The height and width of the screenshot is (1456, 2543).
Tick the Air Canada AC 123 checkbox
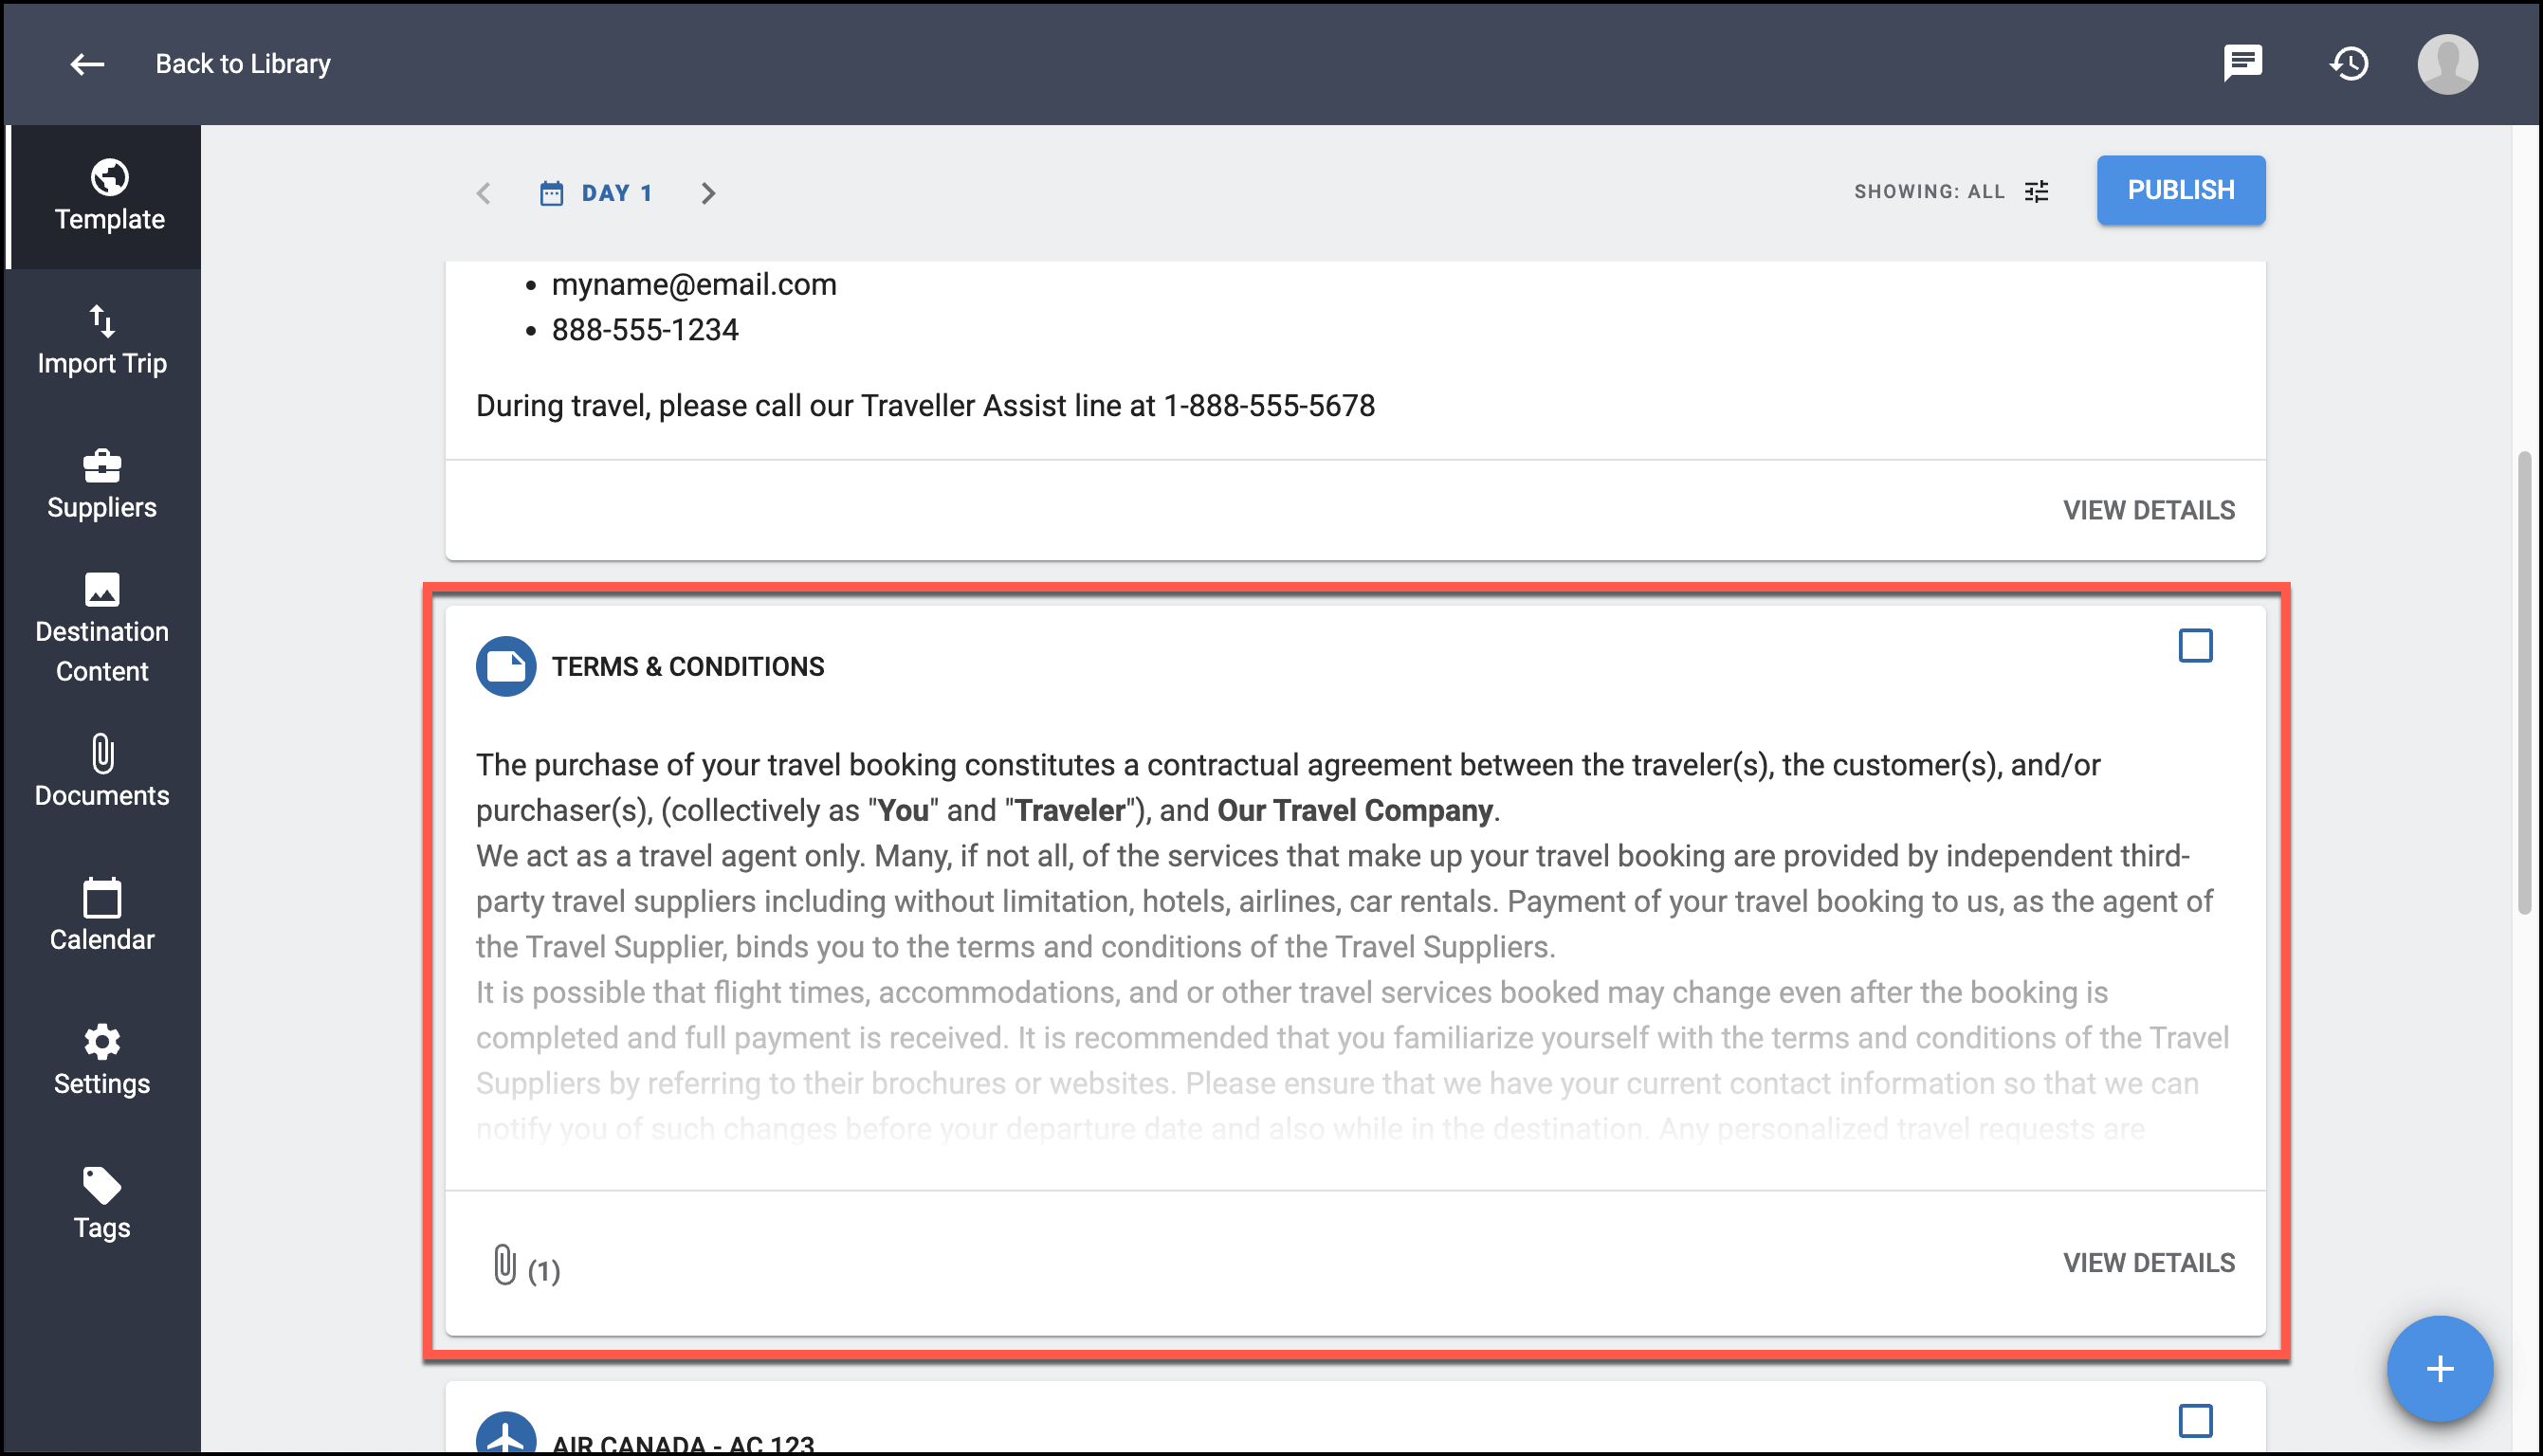2195,1421
